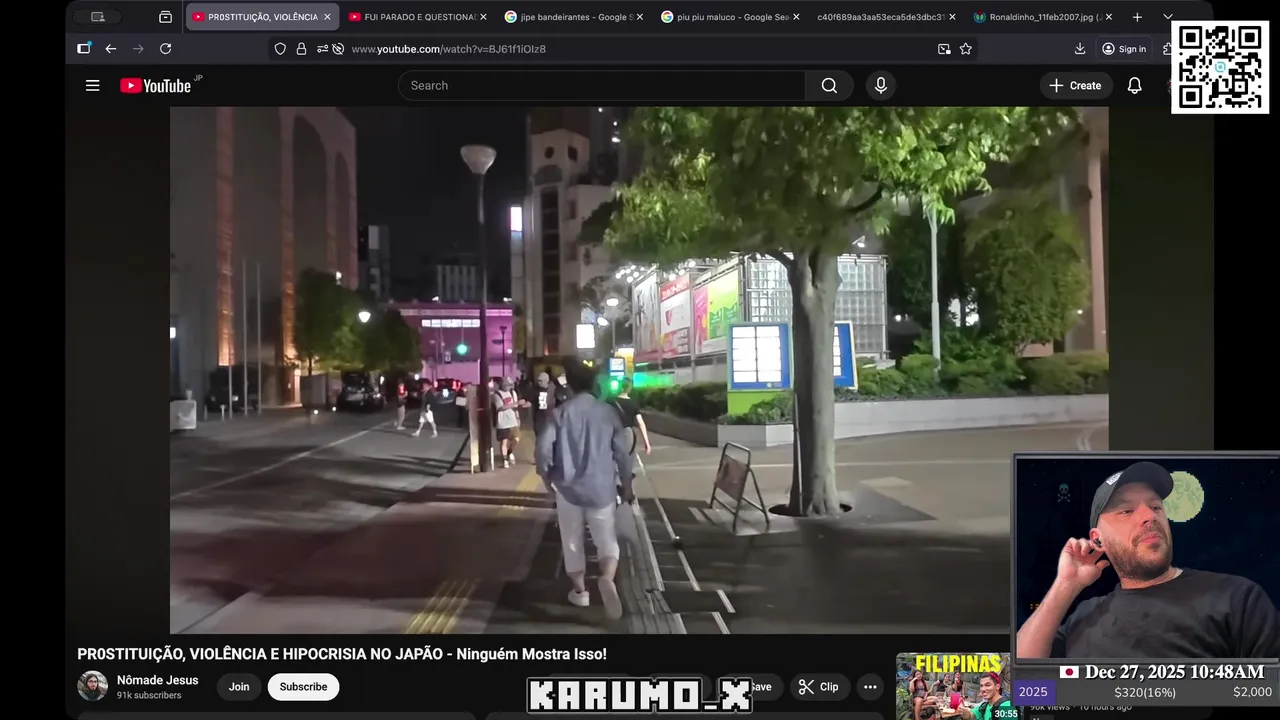
Task: Open the YouTube hamburger guide menu
Action: click(93, 85)
